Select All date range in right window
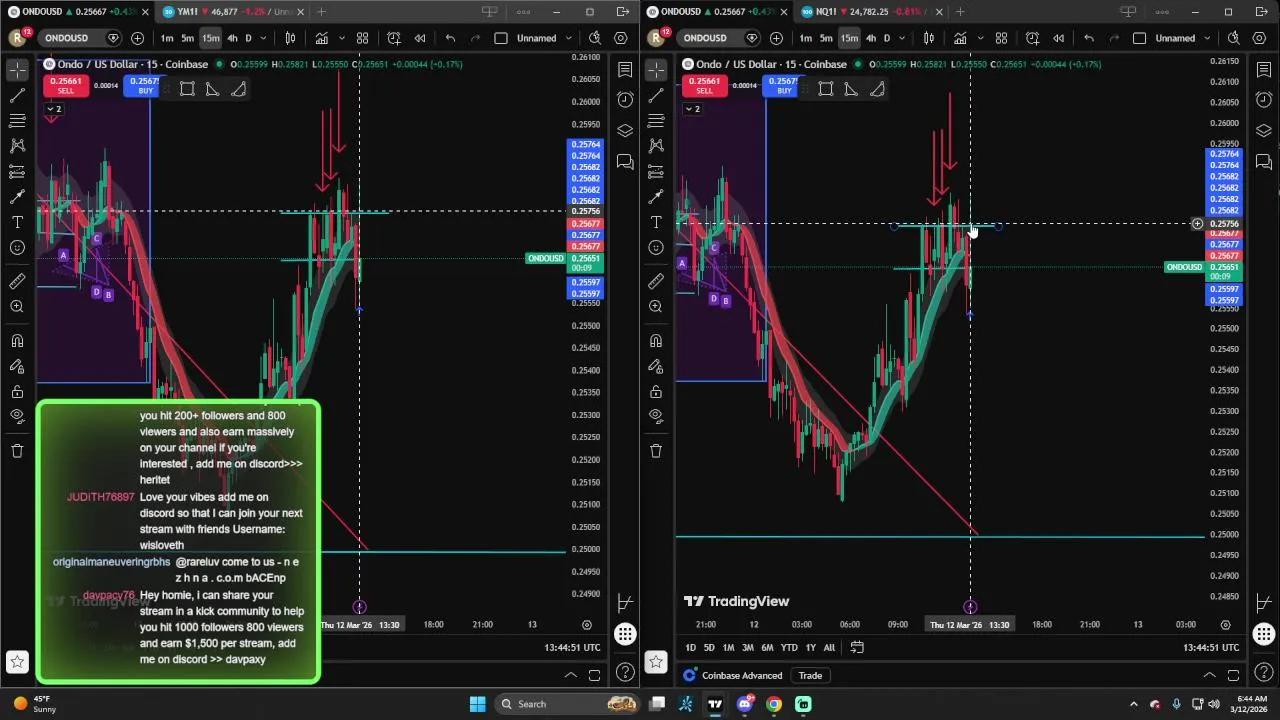 [x=829, y=648]
